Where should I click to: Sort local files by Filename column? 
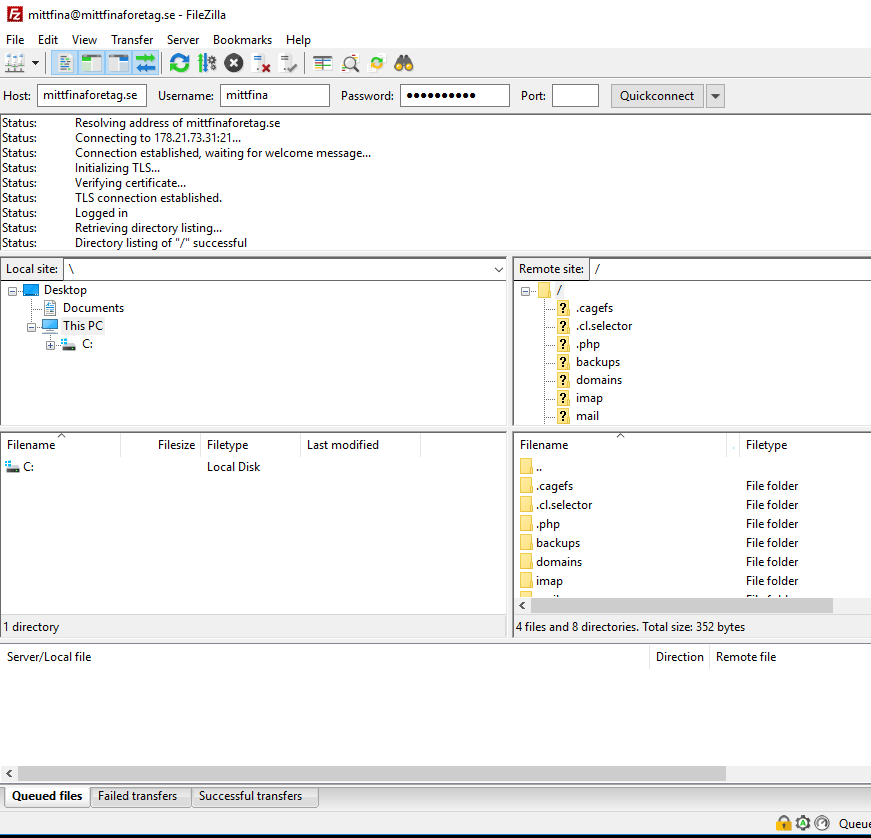pyautogui.click(x=61, y=445)
